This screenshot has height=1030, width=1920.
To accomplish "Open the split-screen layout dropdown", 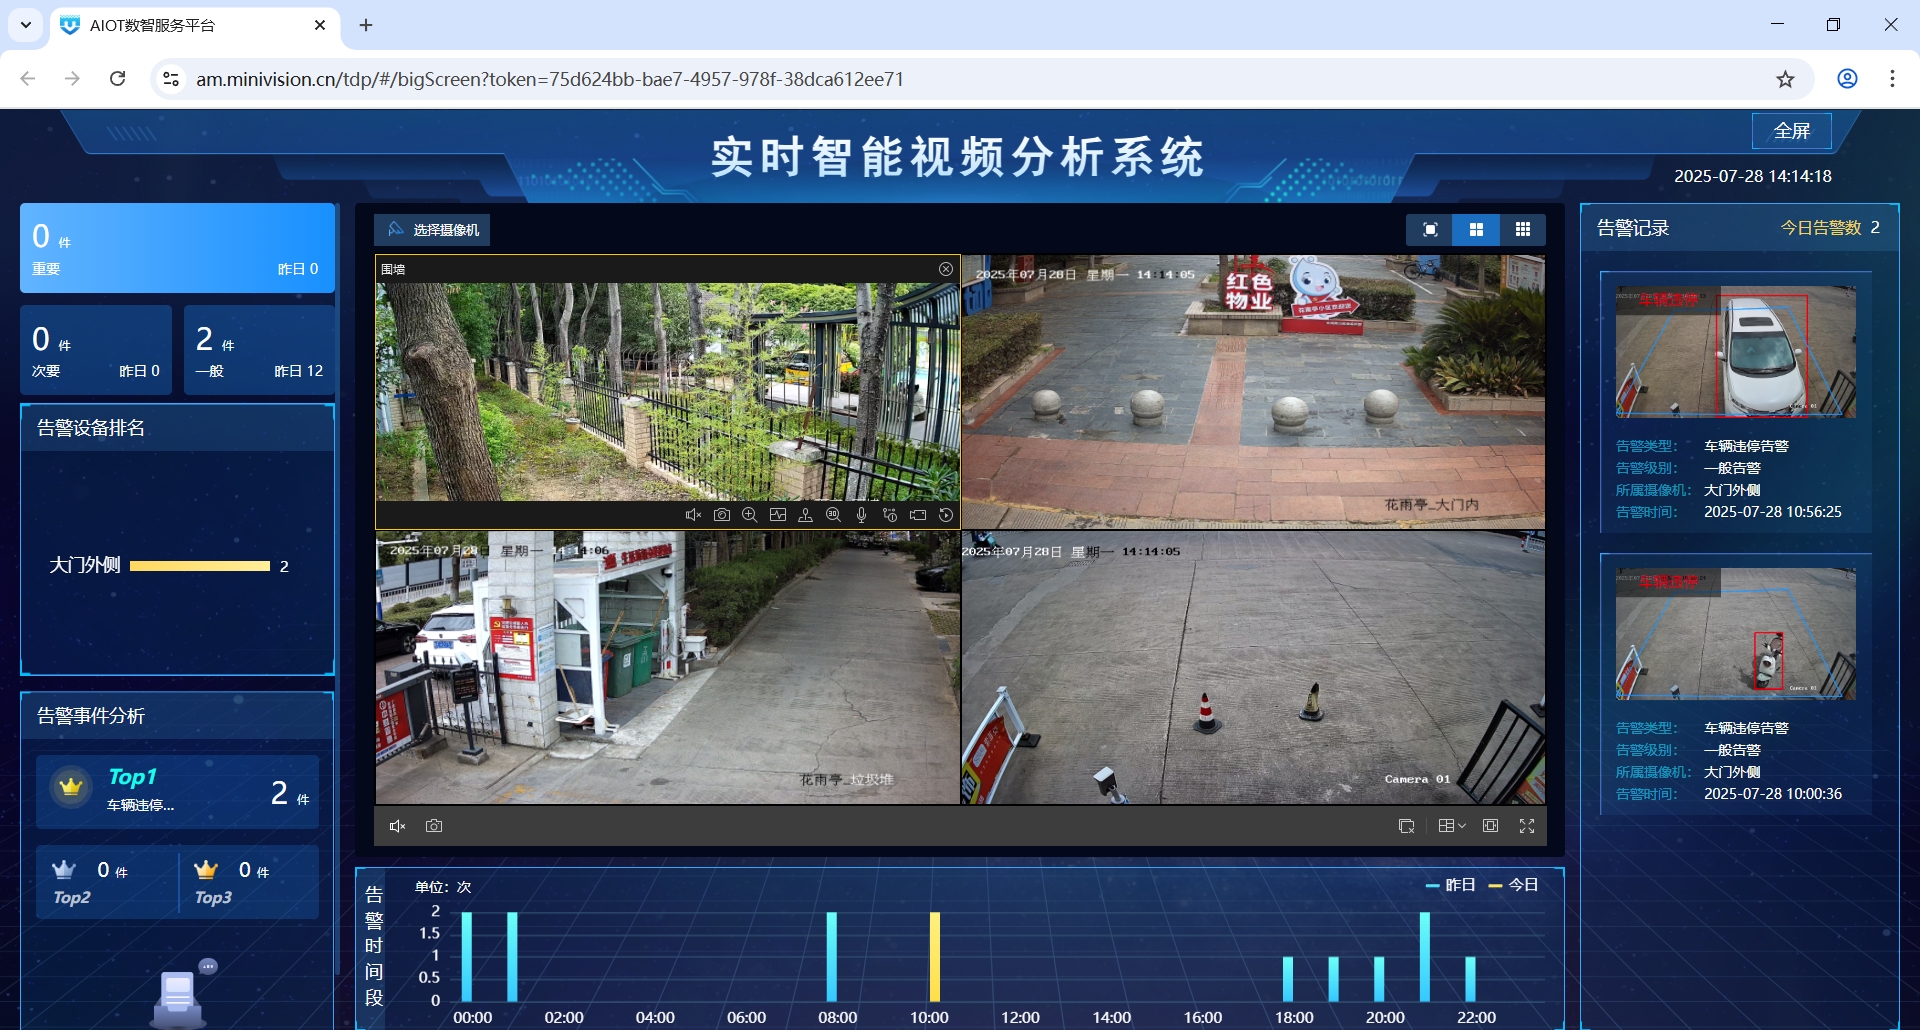I will pyautogui.click(x=1451, y=826).
